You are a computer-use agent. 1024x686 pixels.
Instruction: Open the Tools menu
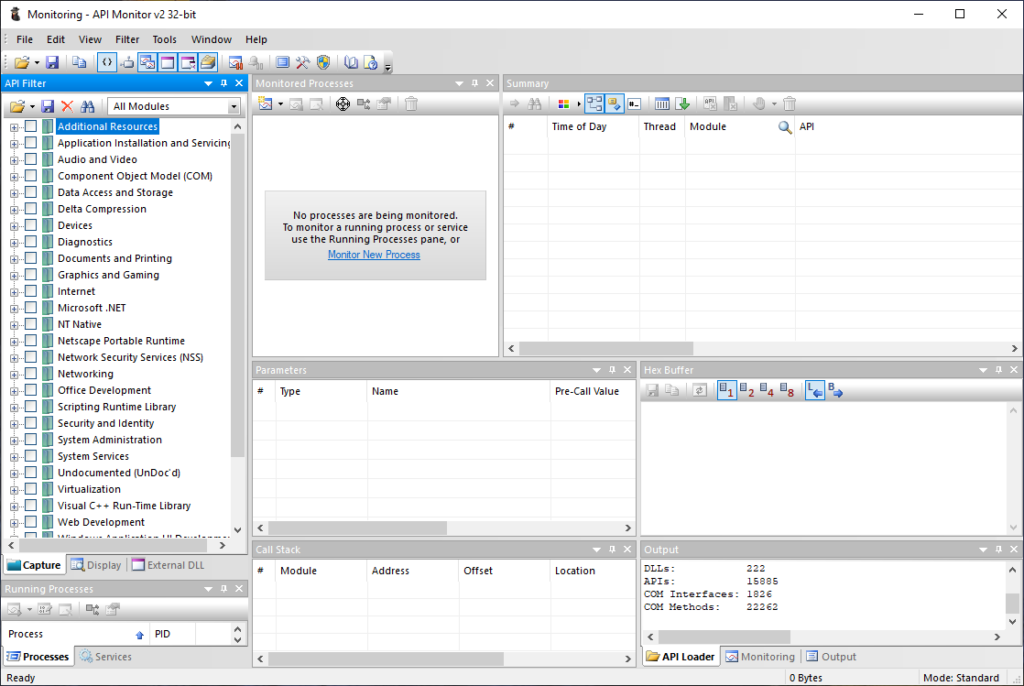pos(164,39)
